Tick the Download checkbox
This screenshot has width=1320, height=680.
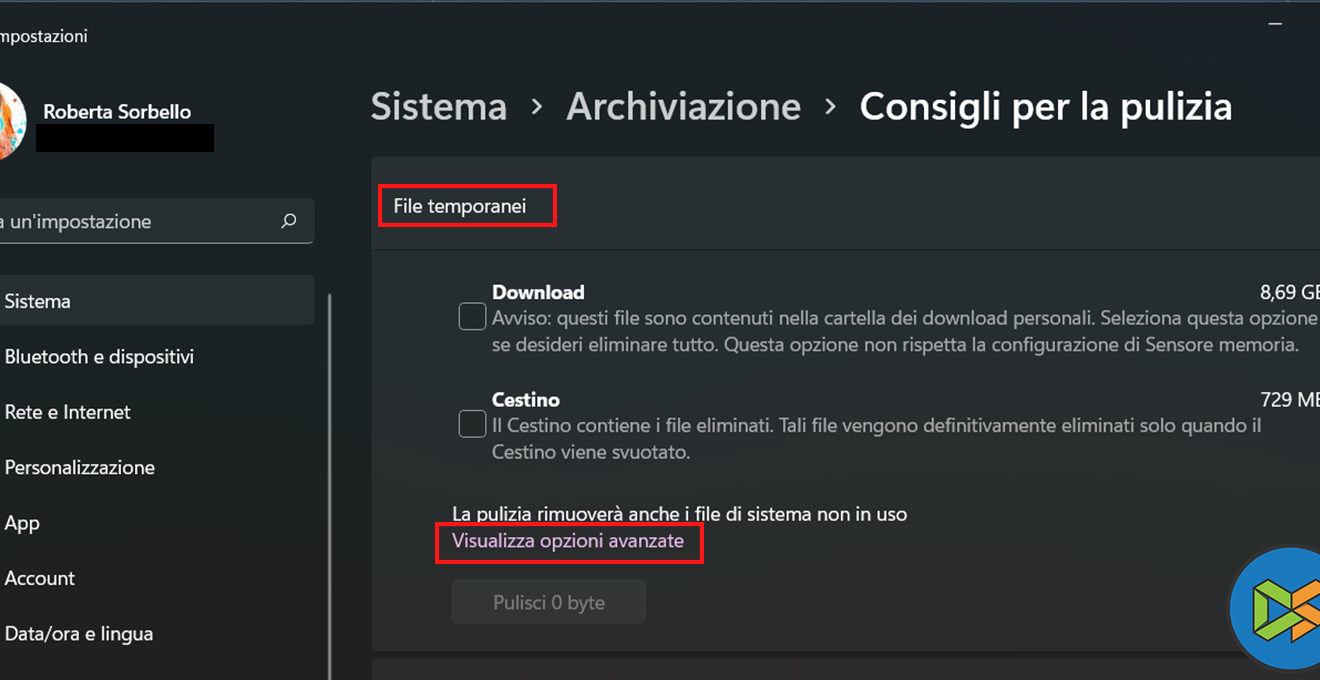click(x=472, y=317)
